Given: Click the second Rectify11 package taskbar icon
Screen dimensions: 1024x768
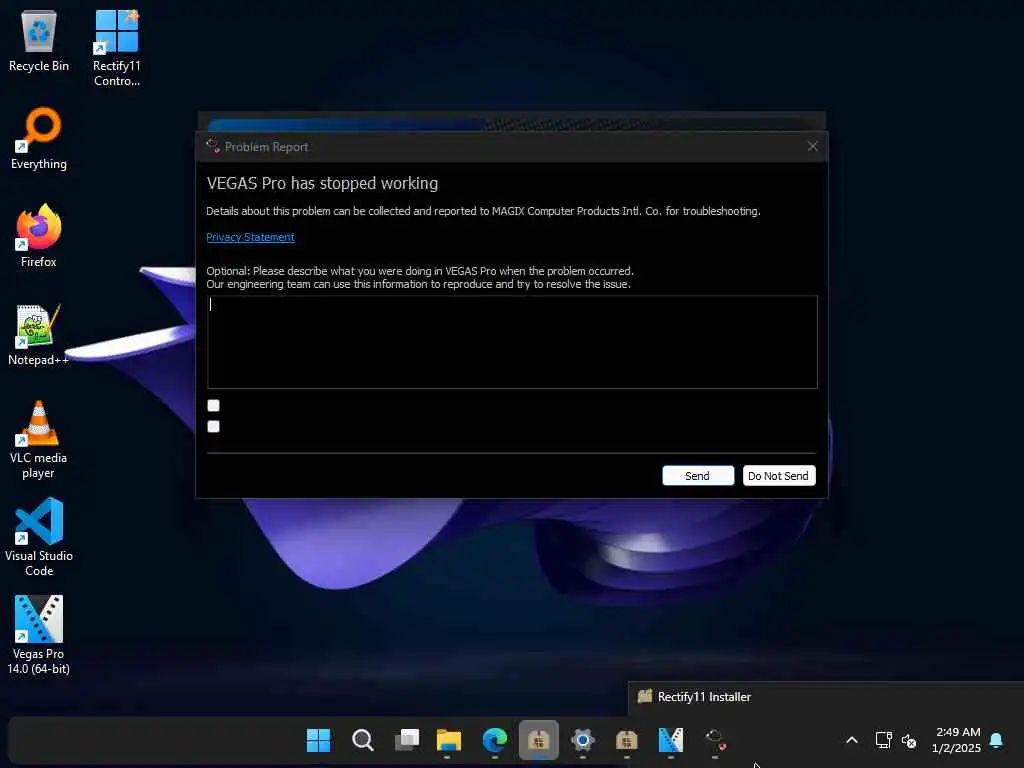Looking at the screenshot, I should tap(626, 740).
